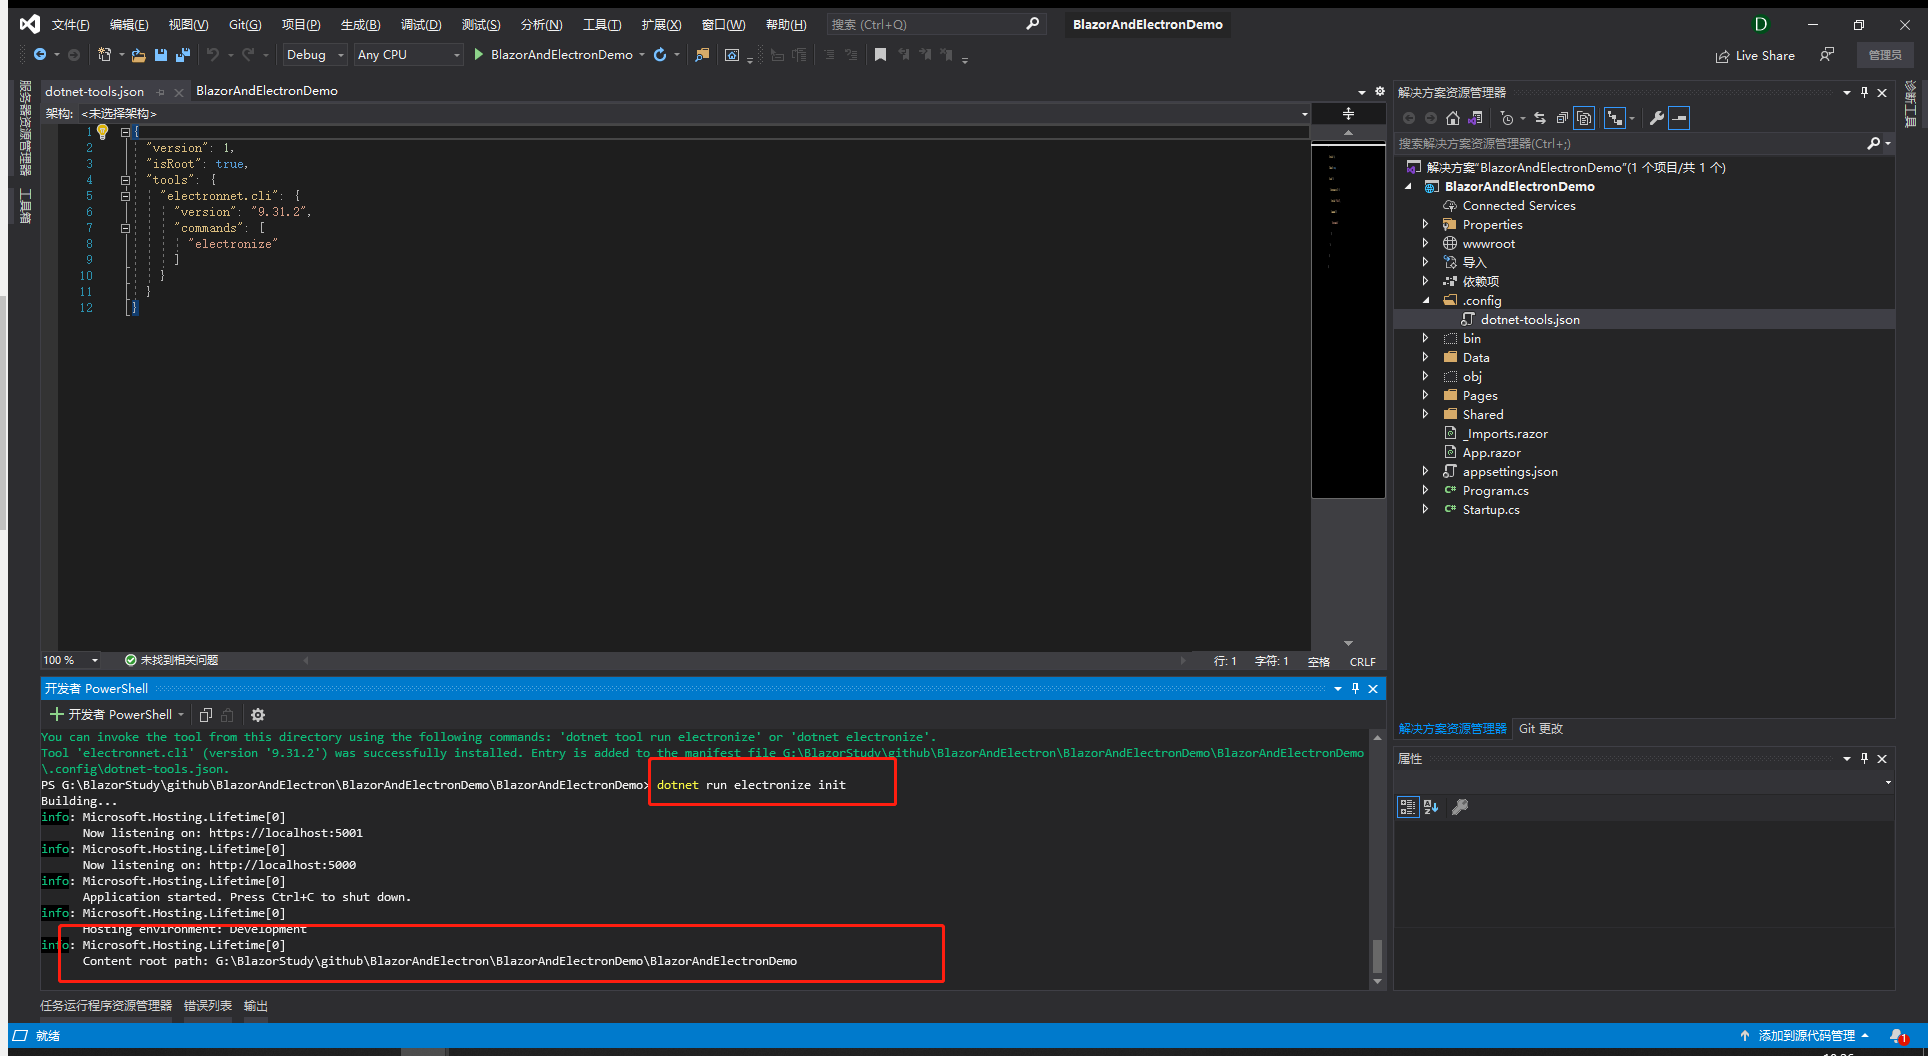Save all open files
The height and width of the screenshot is (1056, 1928).
click(x=183, y=55)
